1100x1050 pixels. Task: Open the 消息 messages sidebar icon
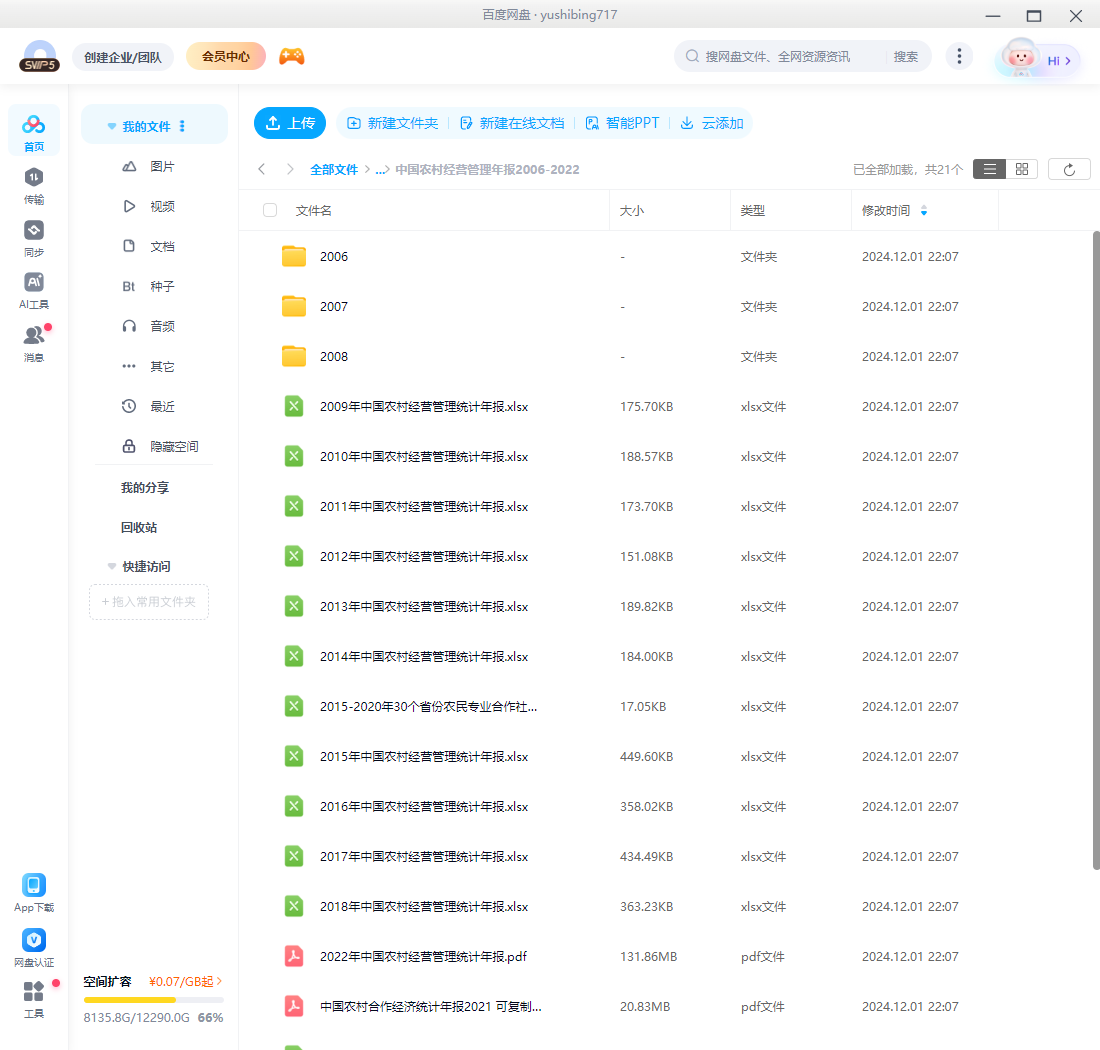click(x=34, y=343)
